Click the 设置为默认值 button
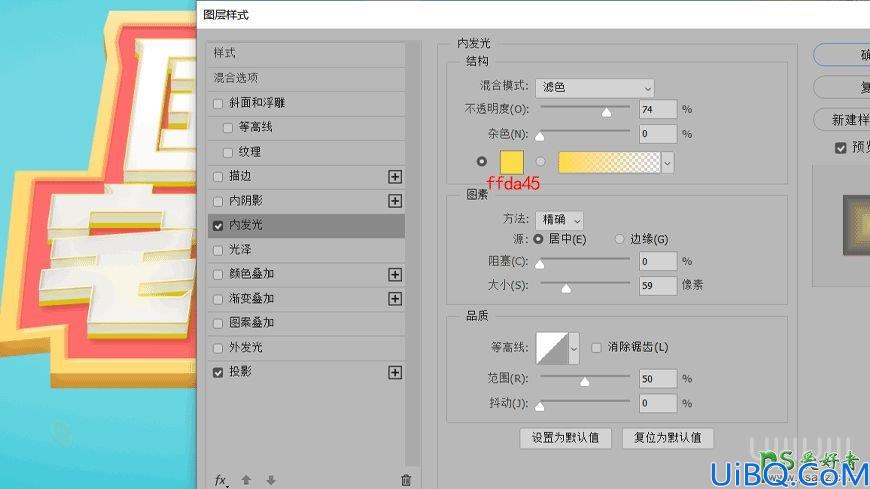870x489 pixels. (565, 438)
